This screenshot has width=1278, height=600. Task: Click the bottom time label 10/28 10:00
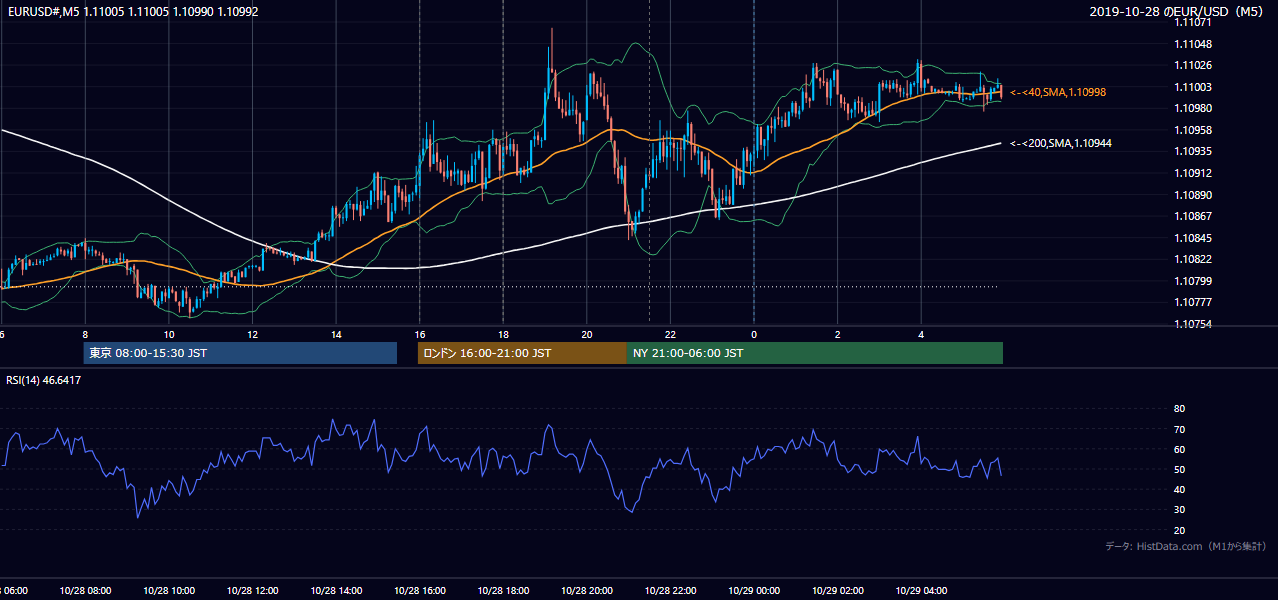point(168,591)
